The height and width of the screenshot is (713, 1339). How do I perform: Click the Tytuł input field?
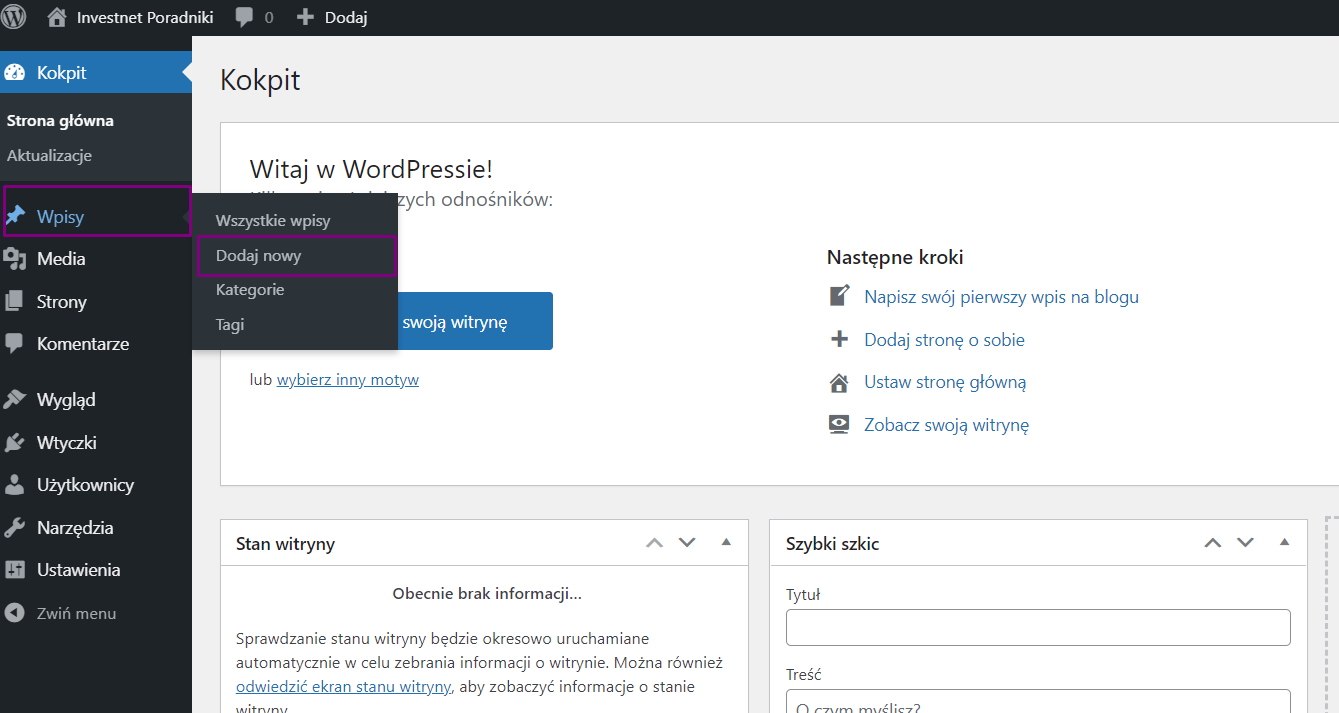[1038, 628]
